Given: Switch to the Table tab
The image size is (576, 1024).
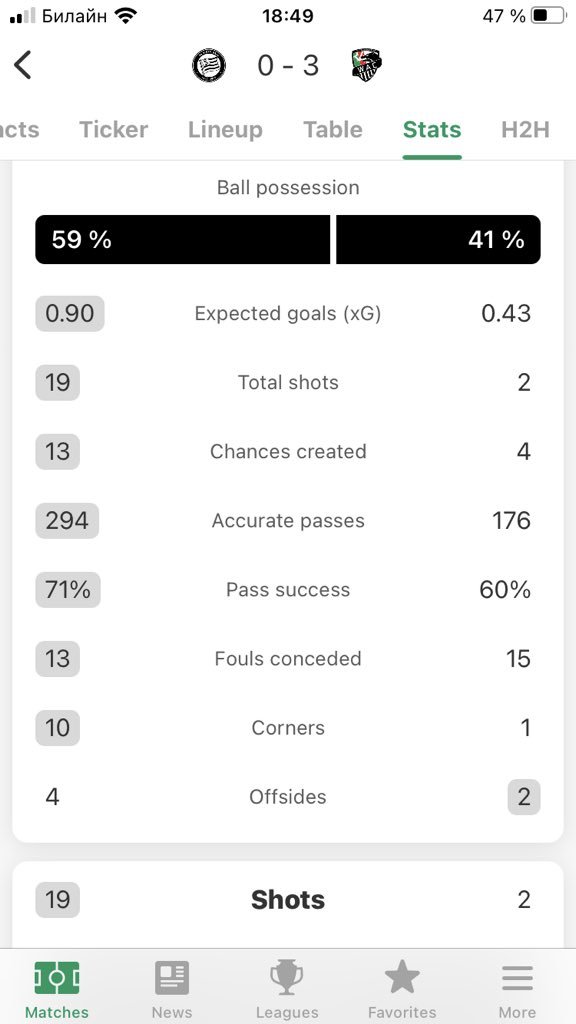Looking at the screenshot, I should (x=333, y=129).
